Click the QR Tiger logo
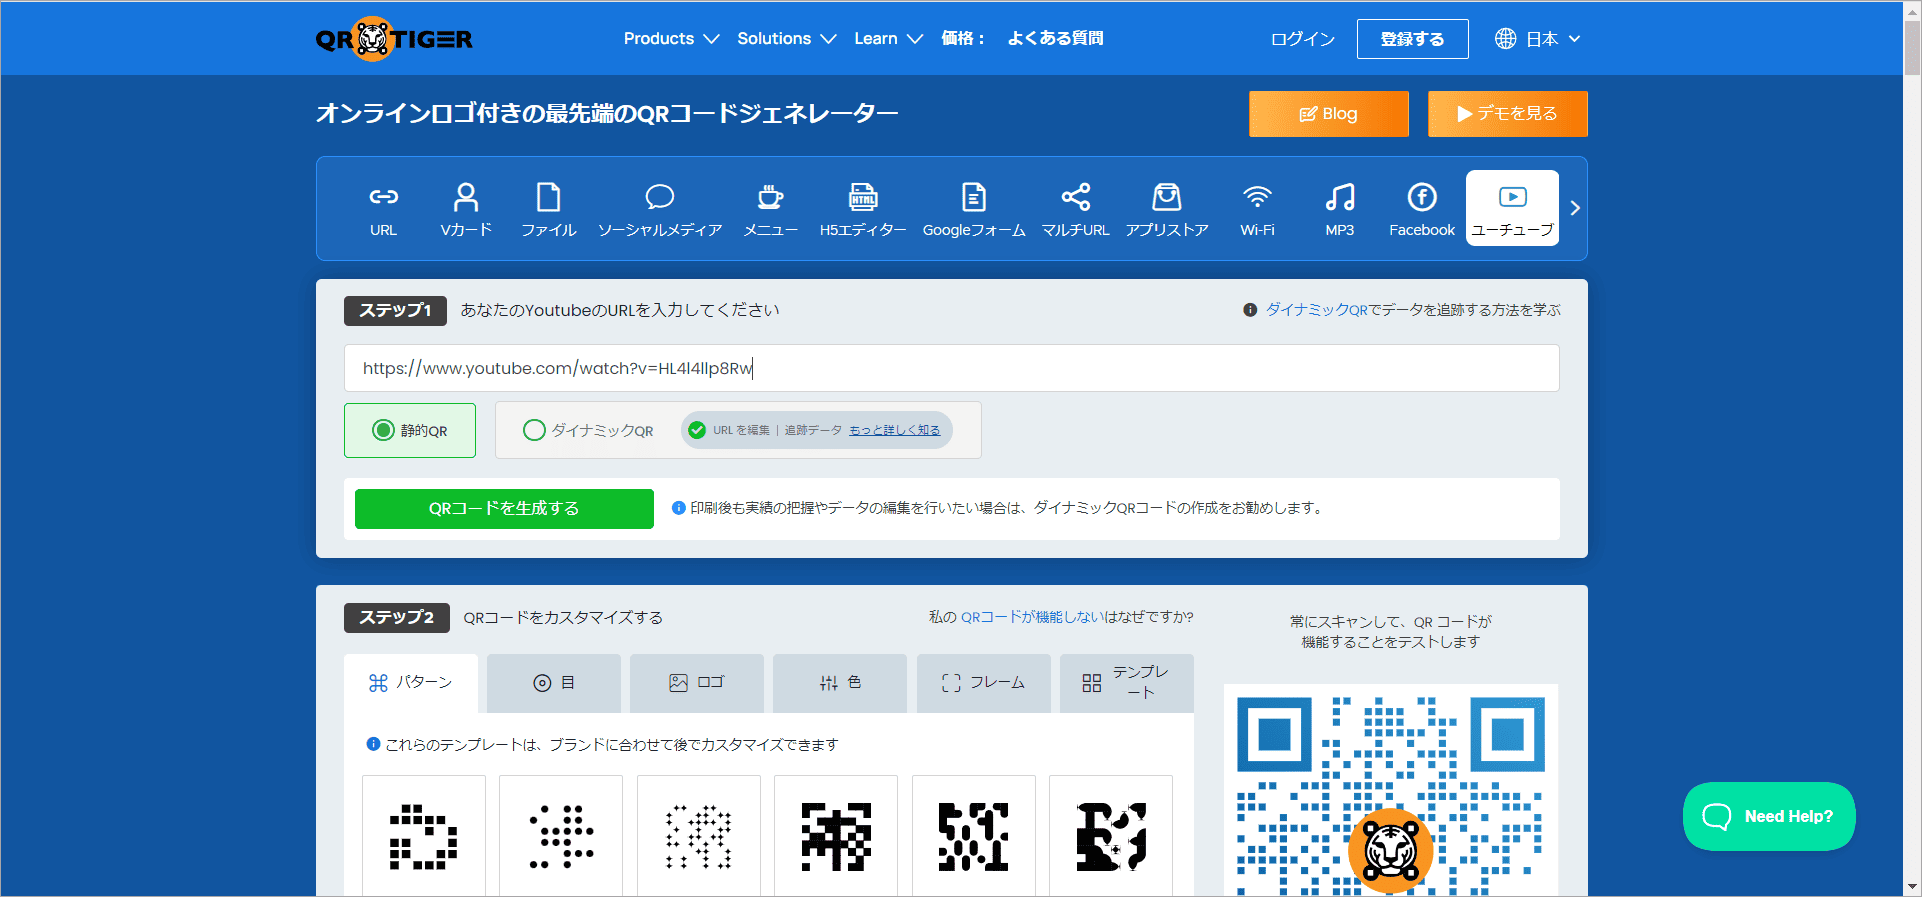This screenshot has height=897, width=1922. point(394,39)
